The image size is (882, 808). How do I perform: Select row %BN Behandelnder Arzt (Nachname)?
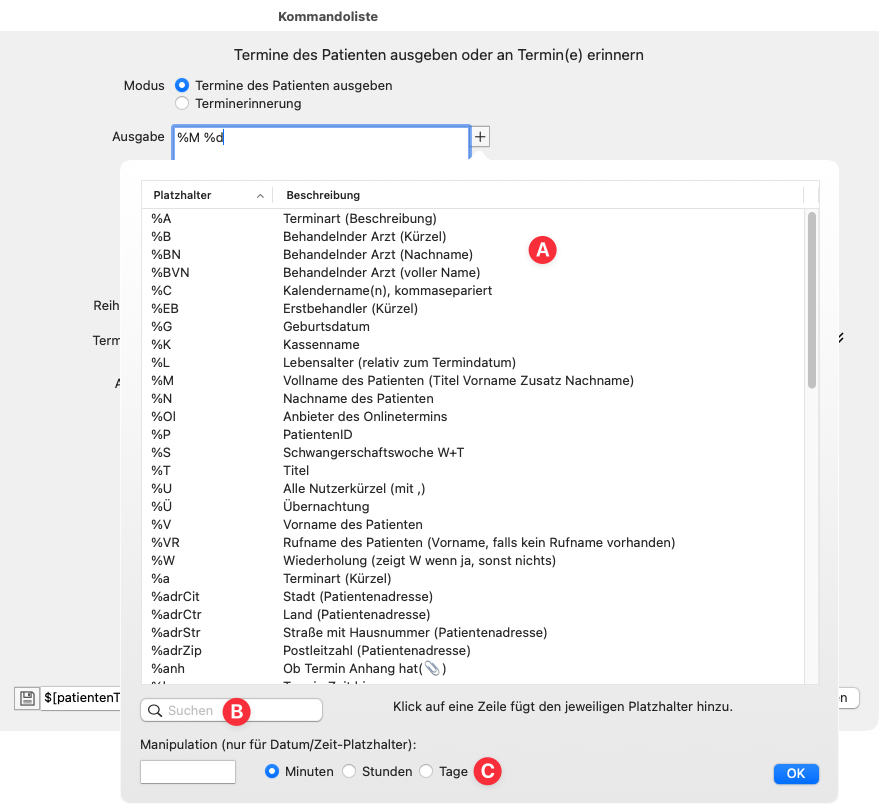click(474, 254)
